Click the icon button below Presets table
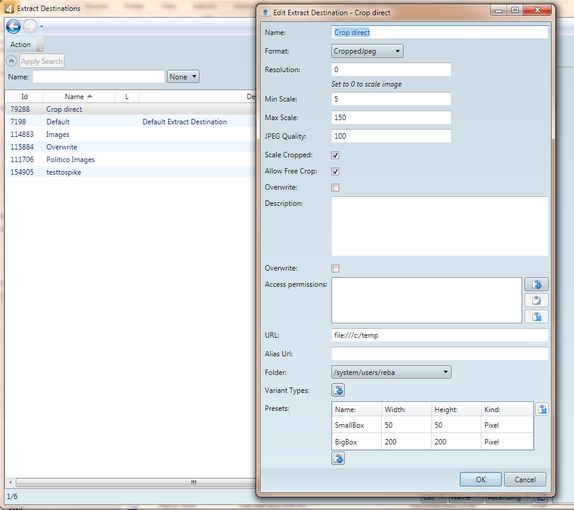Viewport: 574px width, 510px height. tap(338, 458)
